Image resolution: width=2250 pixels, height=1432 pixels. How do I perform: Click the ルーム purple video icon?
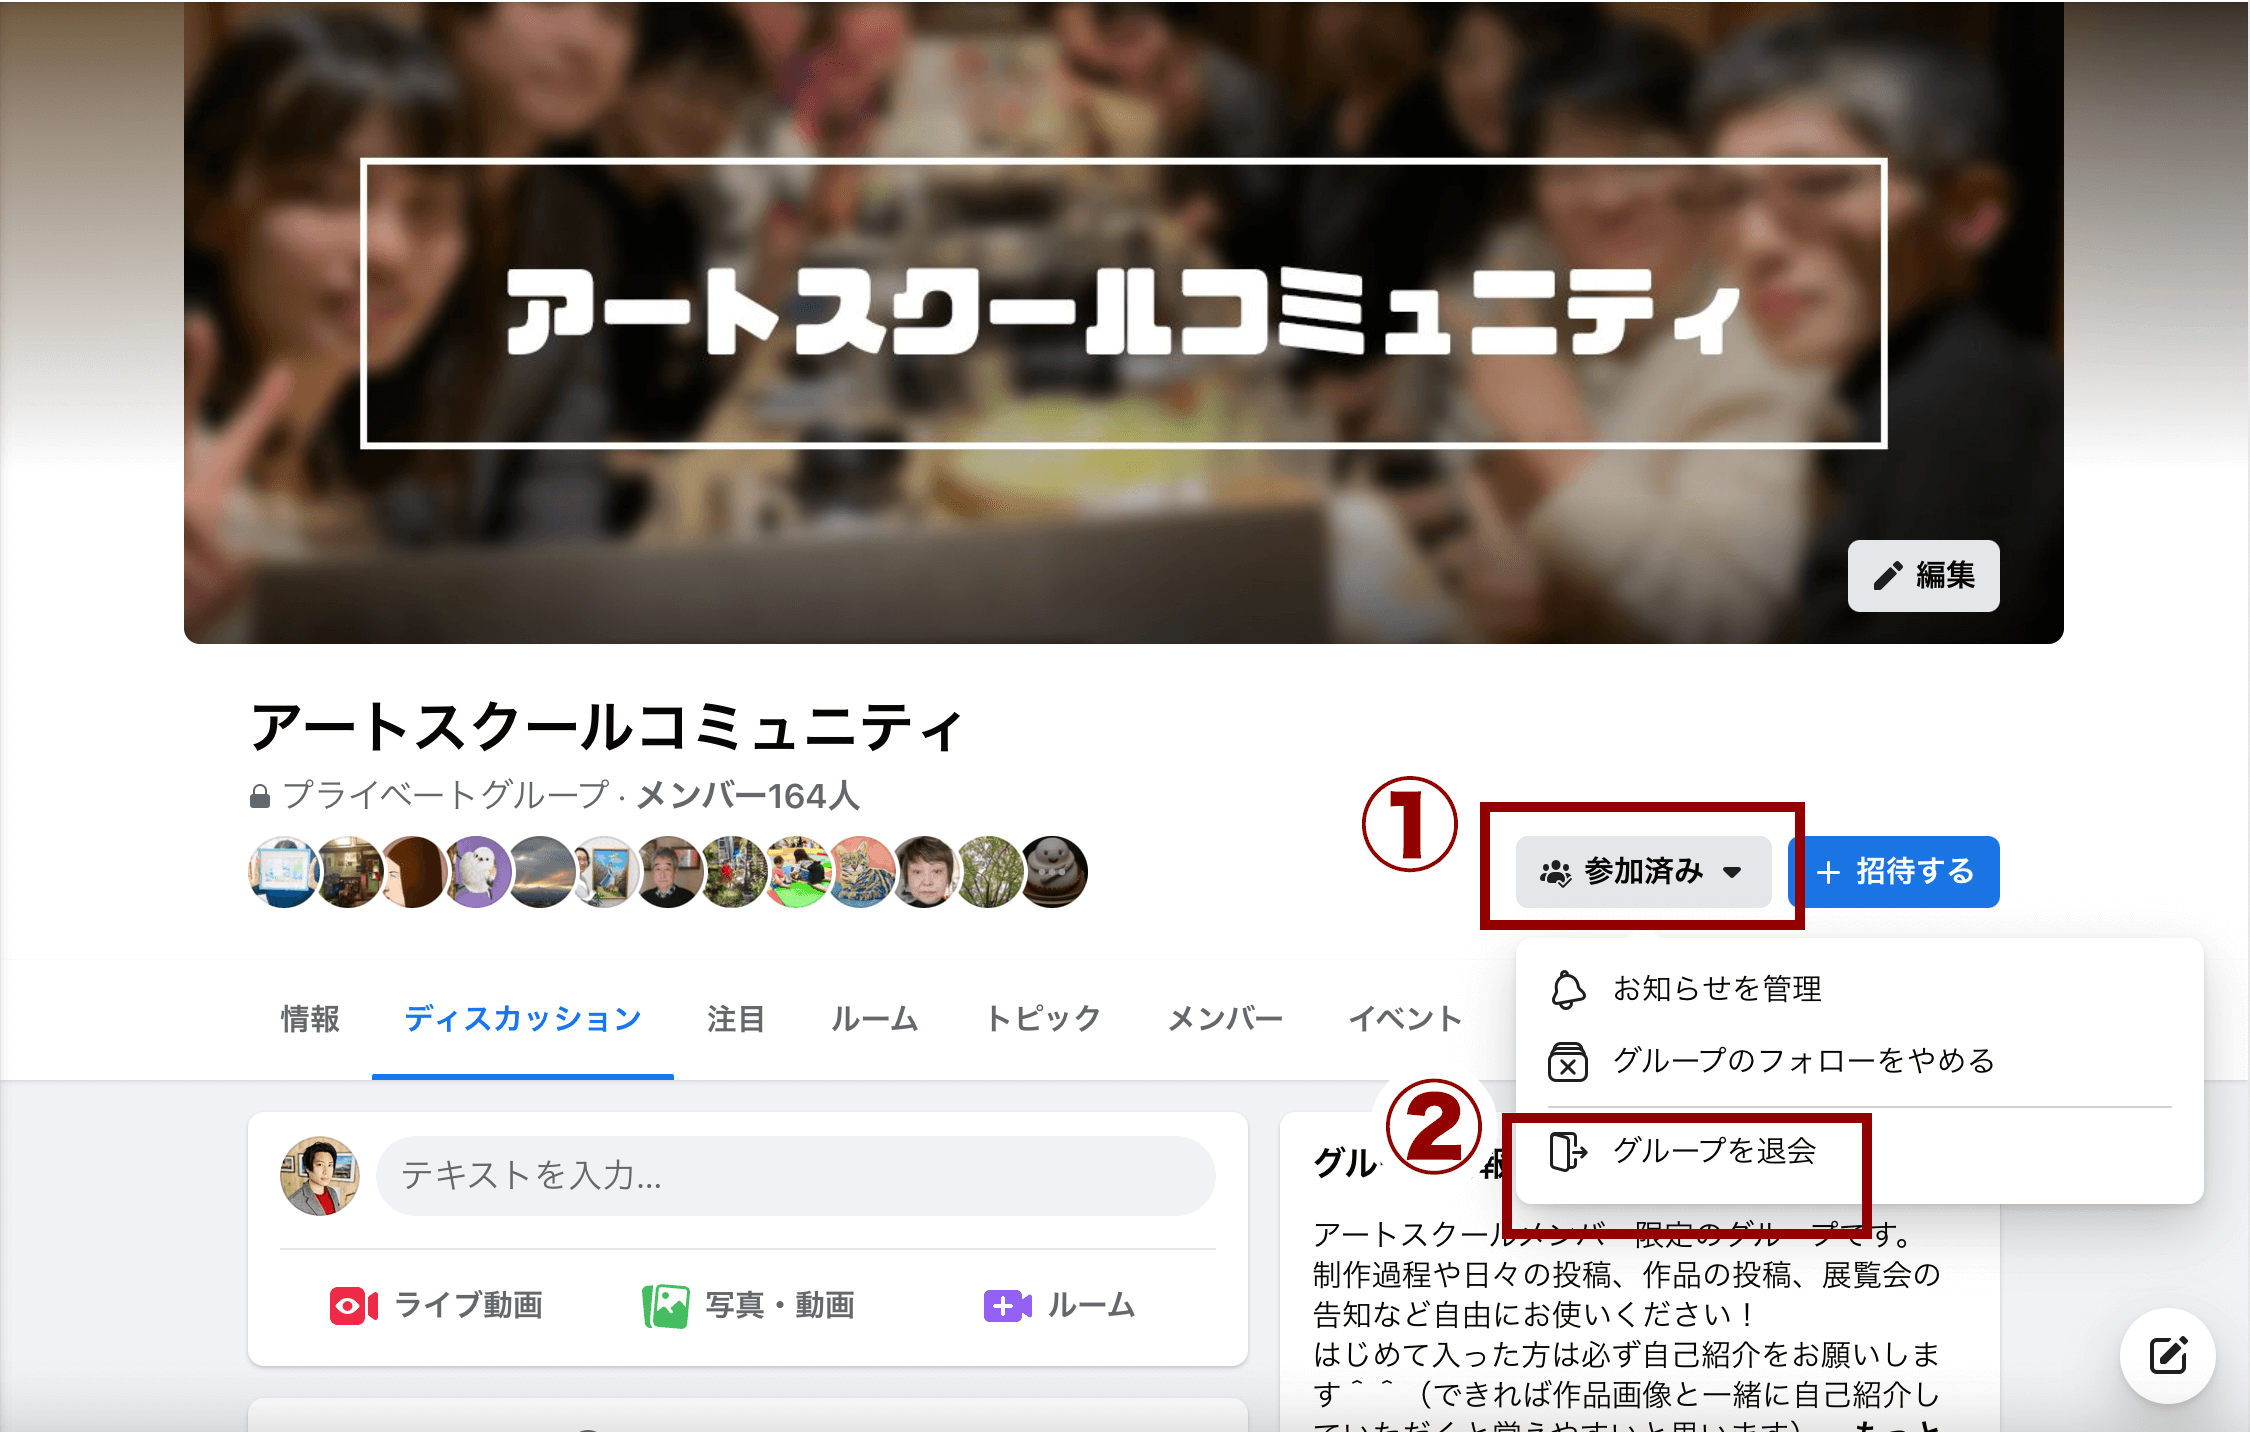point(1007,1306)
